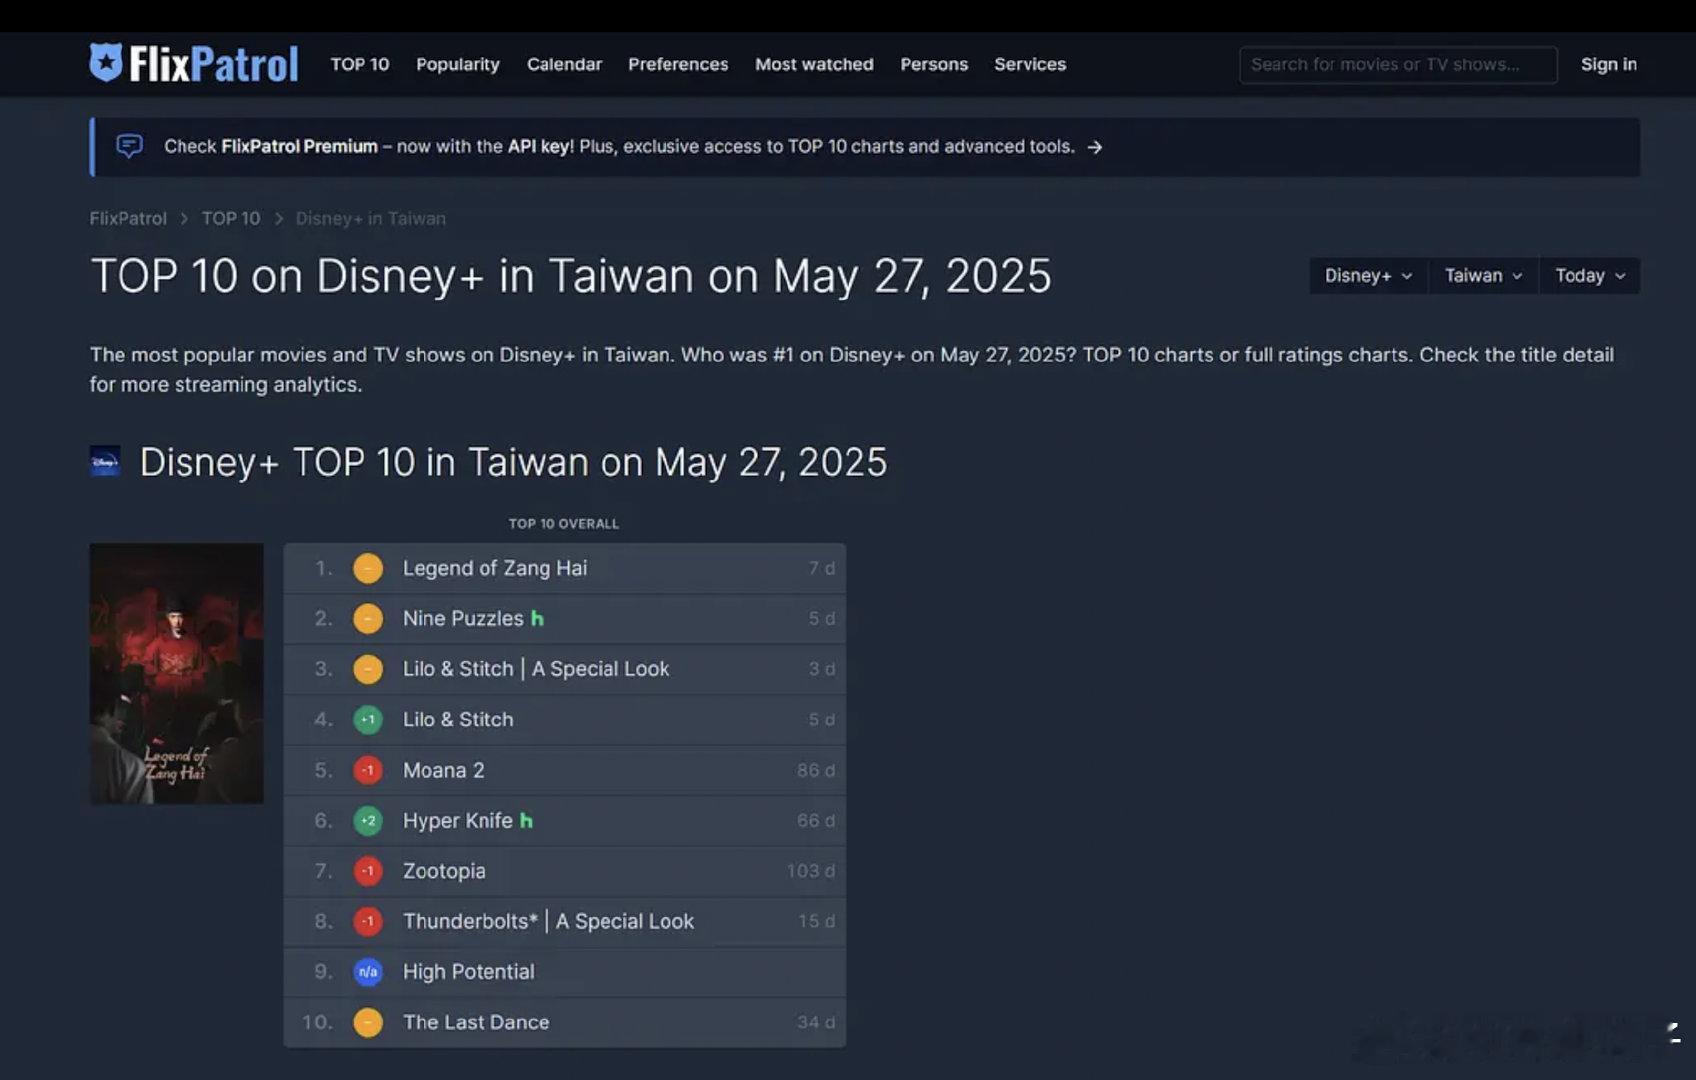
Task: Open the Most watched section
Action: coord(814,64)
